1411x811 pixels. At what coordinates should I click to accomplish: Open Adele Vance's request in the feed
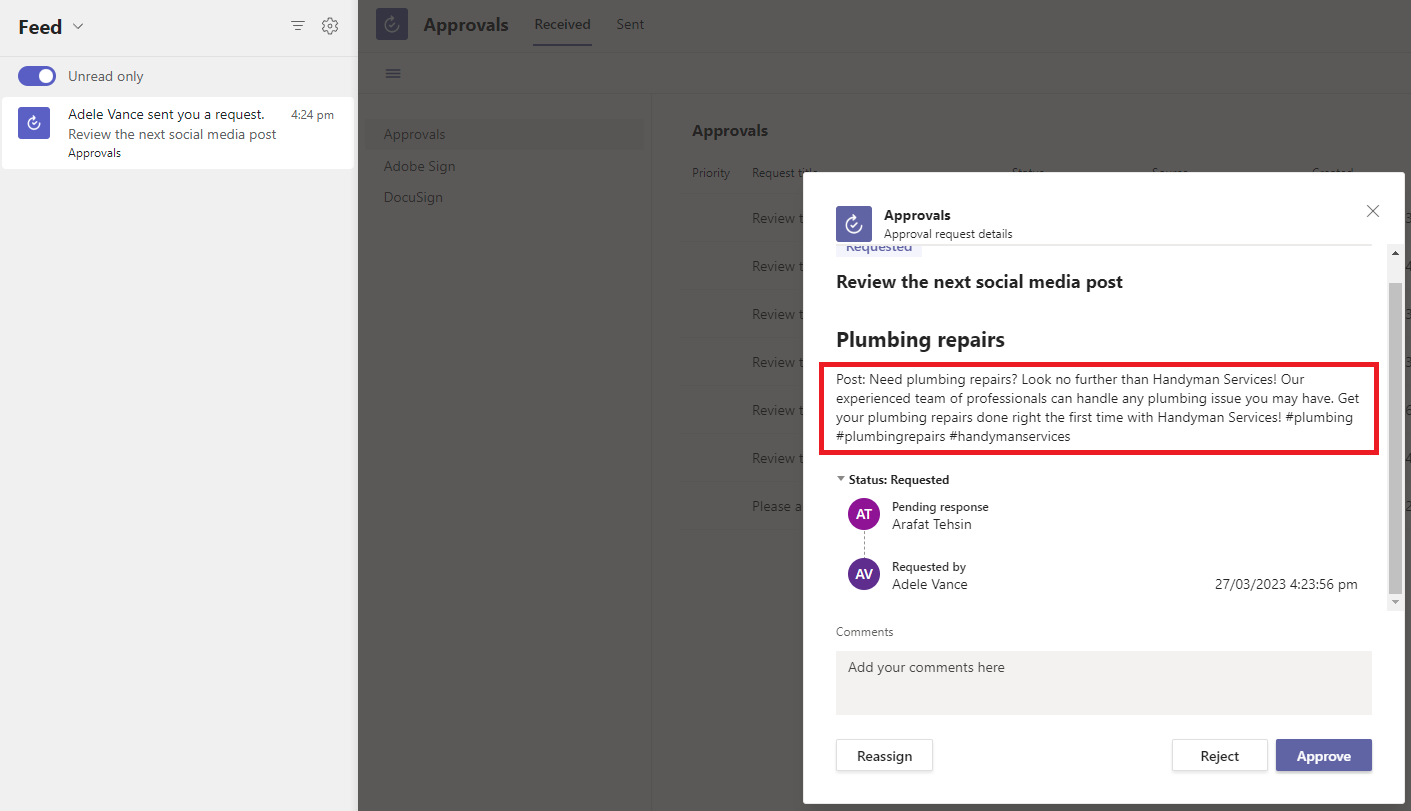click(x=170, y=132)
